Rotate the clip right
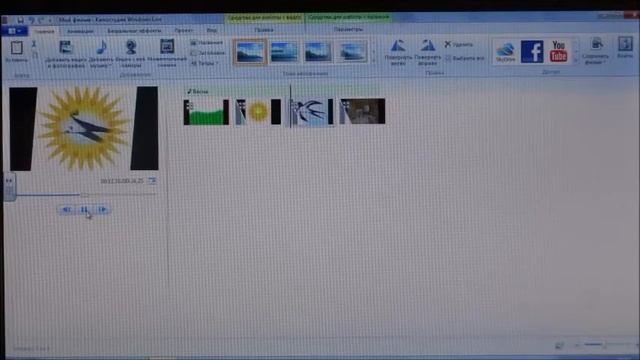The image size is (640, 360). pos(427,52)
